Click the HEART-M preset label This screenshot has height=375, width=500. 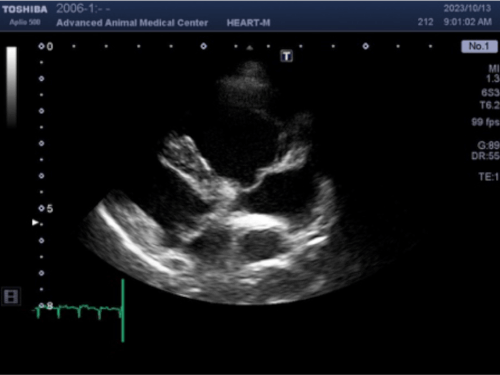(x=248, y=23)
